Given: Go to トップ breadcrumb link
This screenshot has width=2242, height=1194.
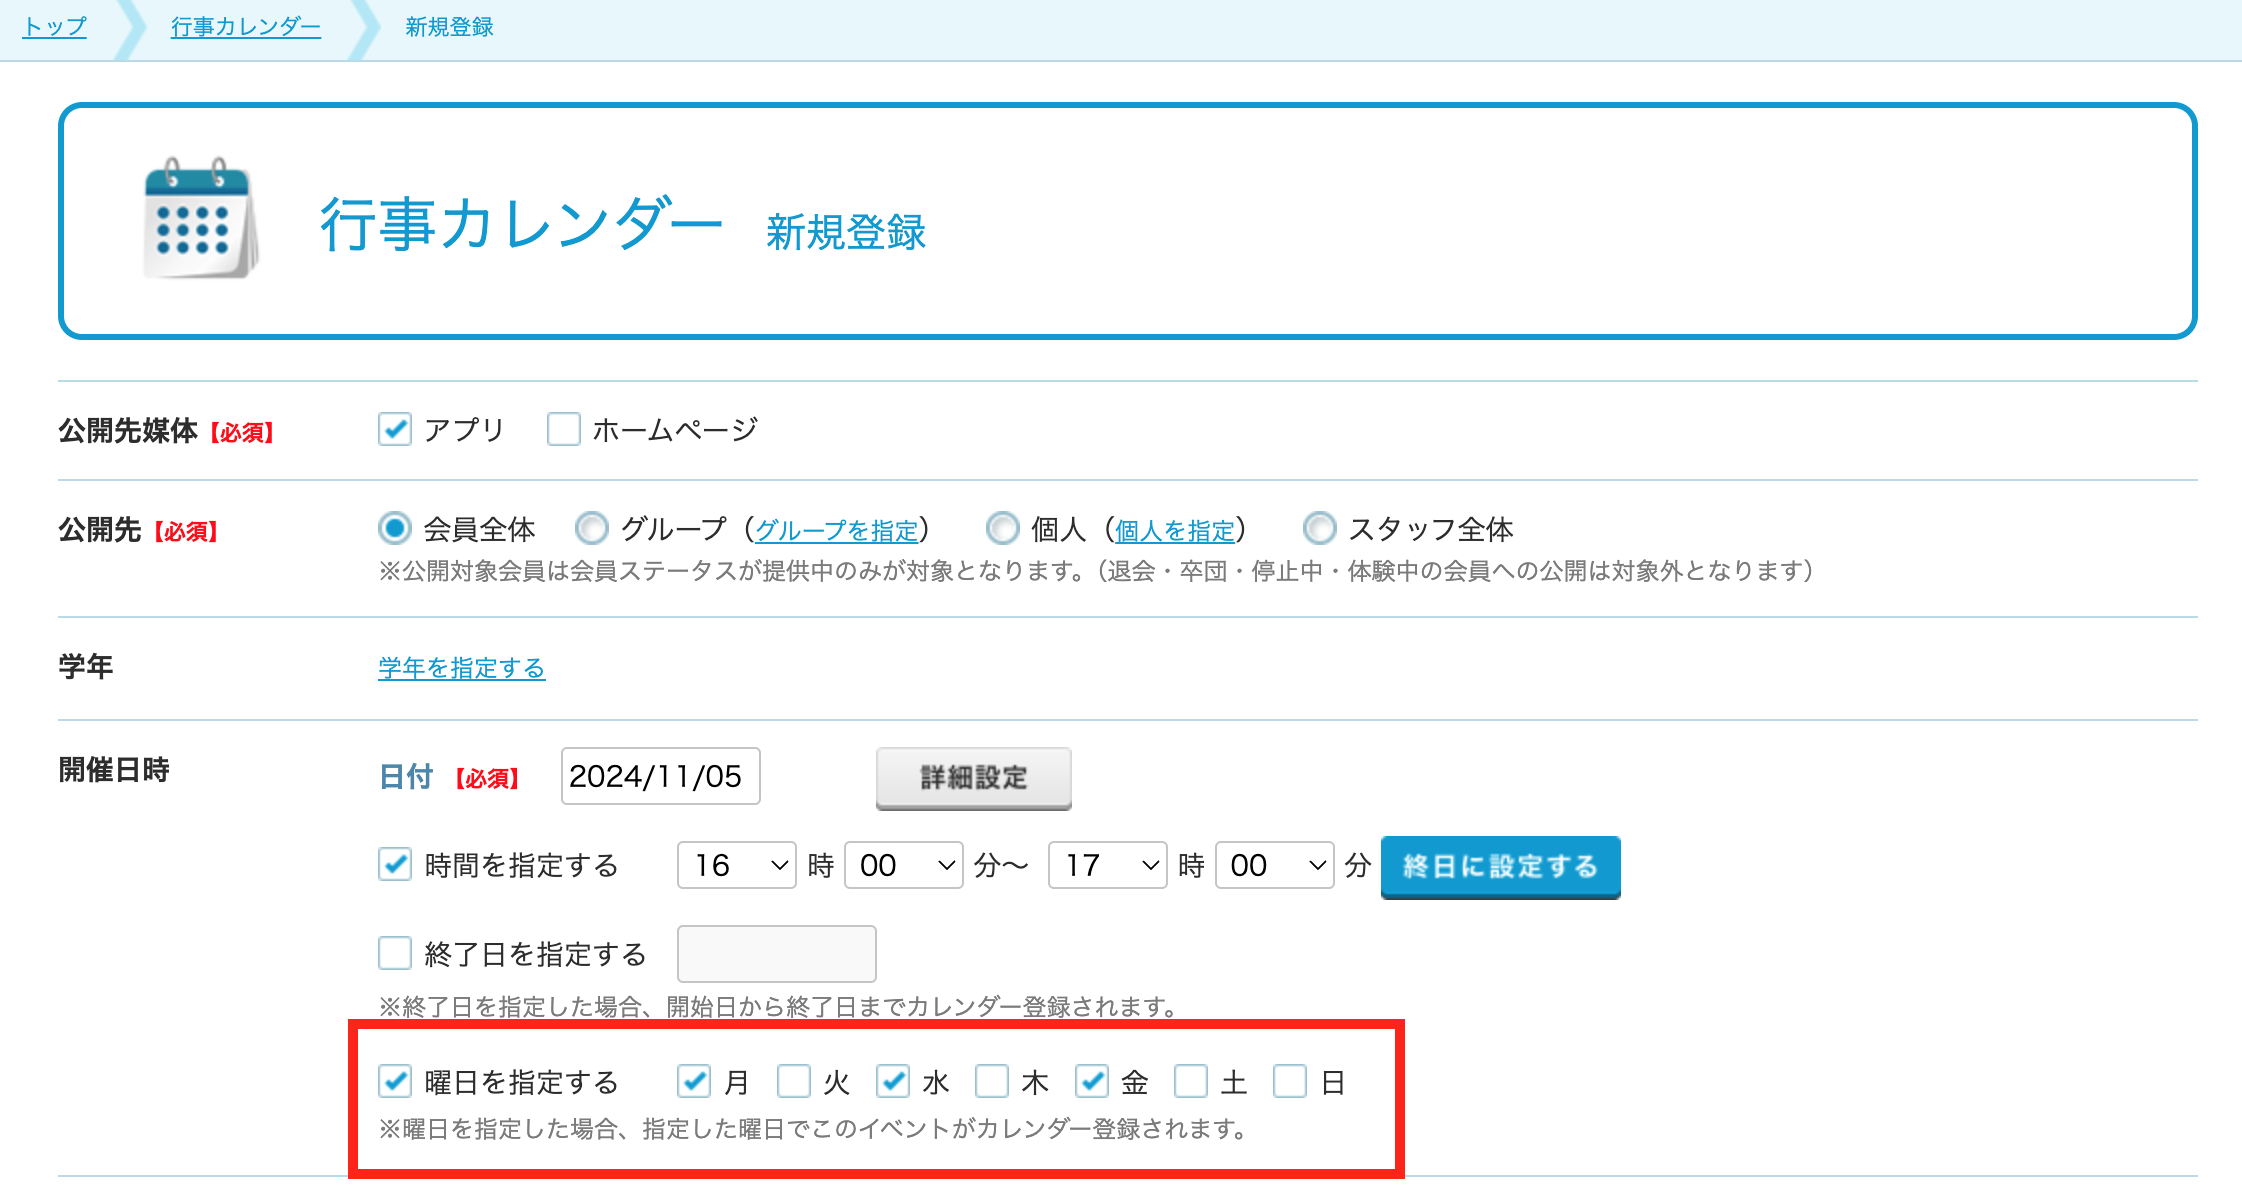Looking at the screenshot, I should point(55,27).
